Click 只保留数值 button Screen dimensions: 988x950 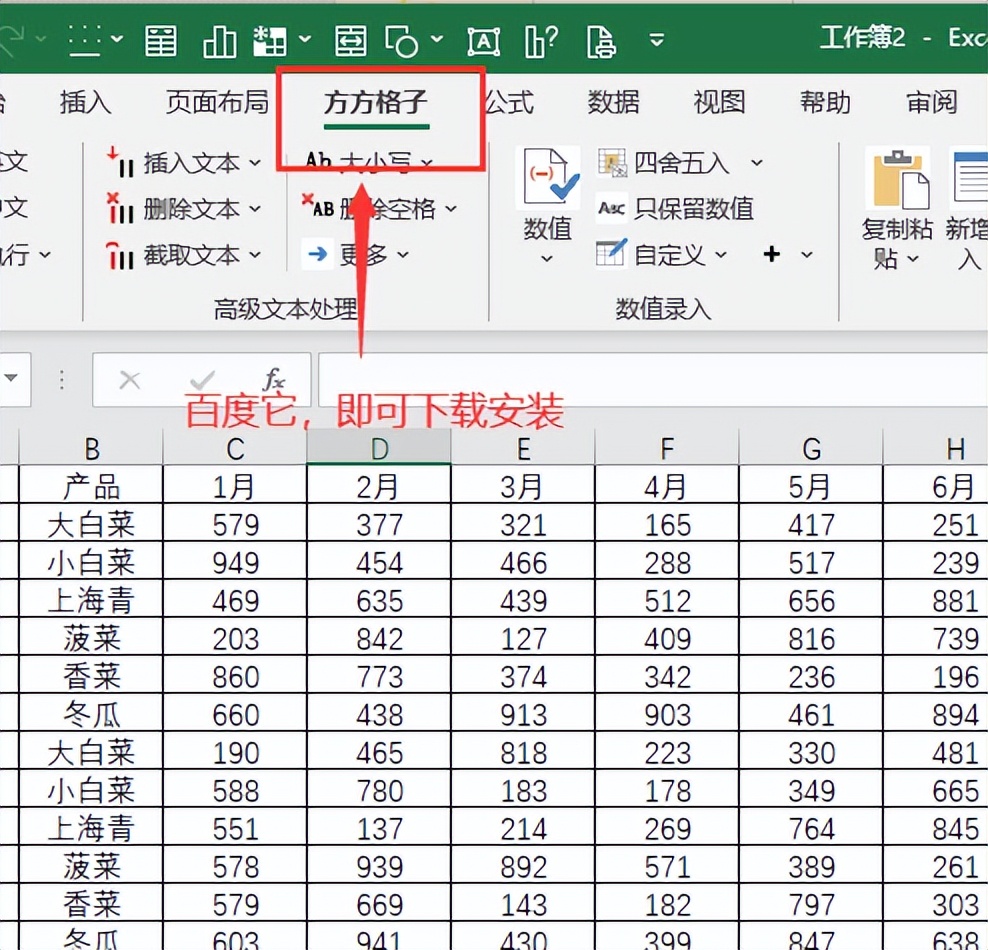tap(675, 209)
